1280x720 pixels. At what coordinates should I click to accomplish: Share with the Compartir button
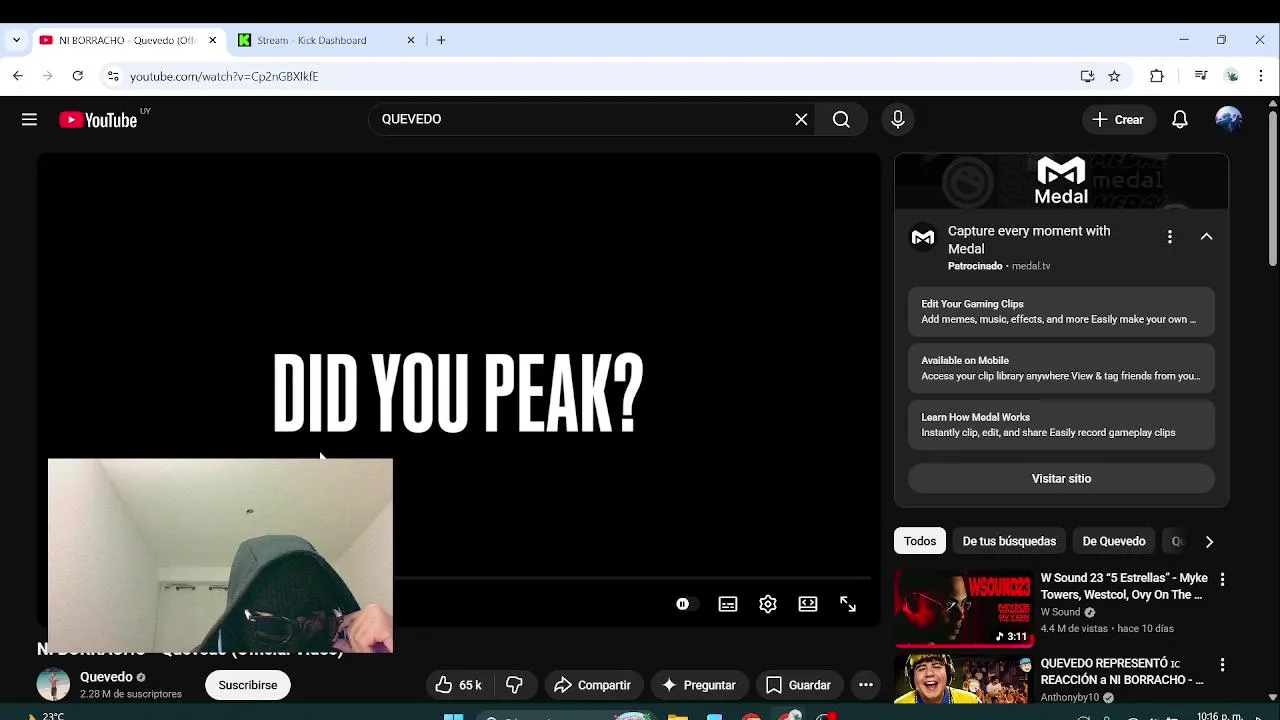[x=593, y=685]
